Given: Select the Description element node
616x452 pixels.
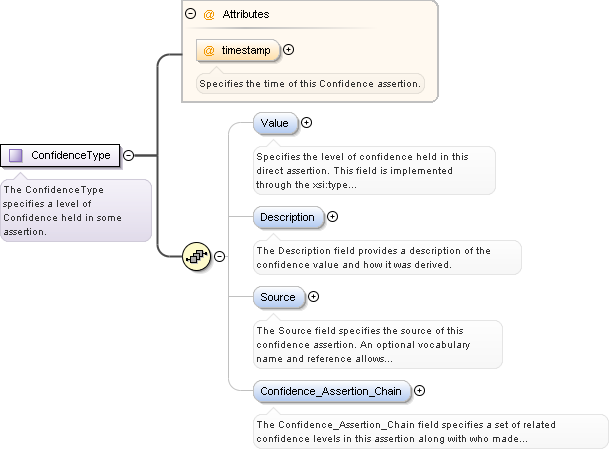Looking at the screenshot, I should pyautogui.click(x=288, y=216).
